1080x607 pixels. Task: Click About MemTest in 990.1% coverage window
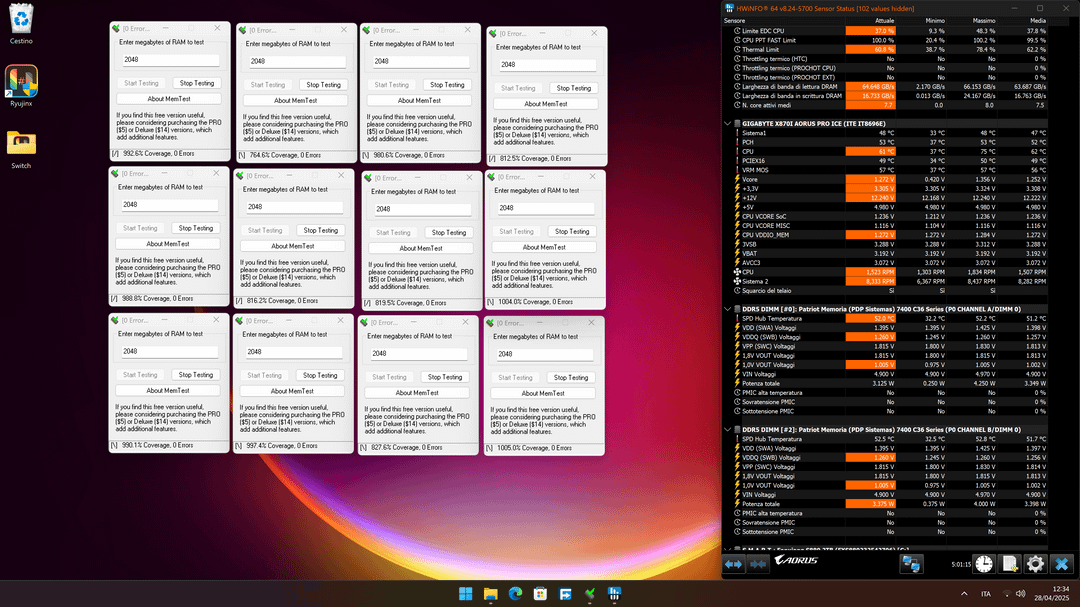tap(168, 391)
